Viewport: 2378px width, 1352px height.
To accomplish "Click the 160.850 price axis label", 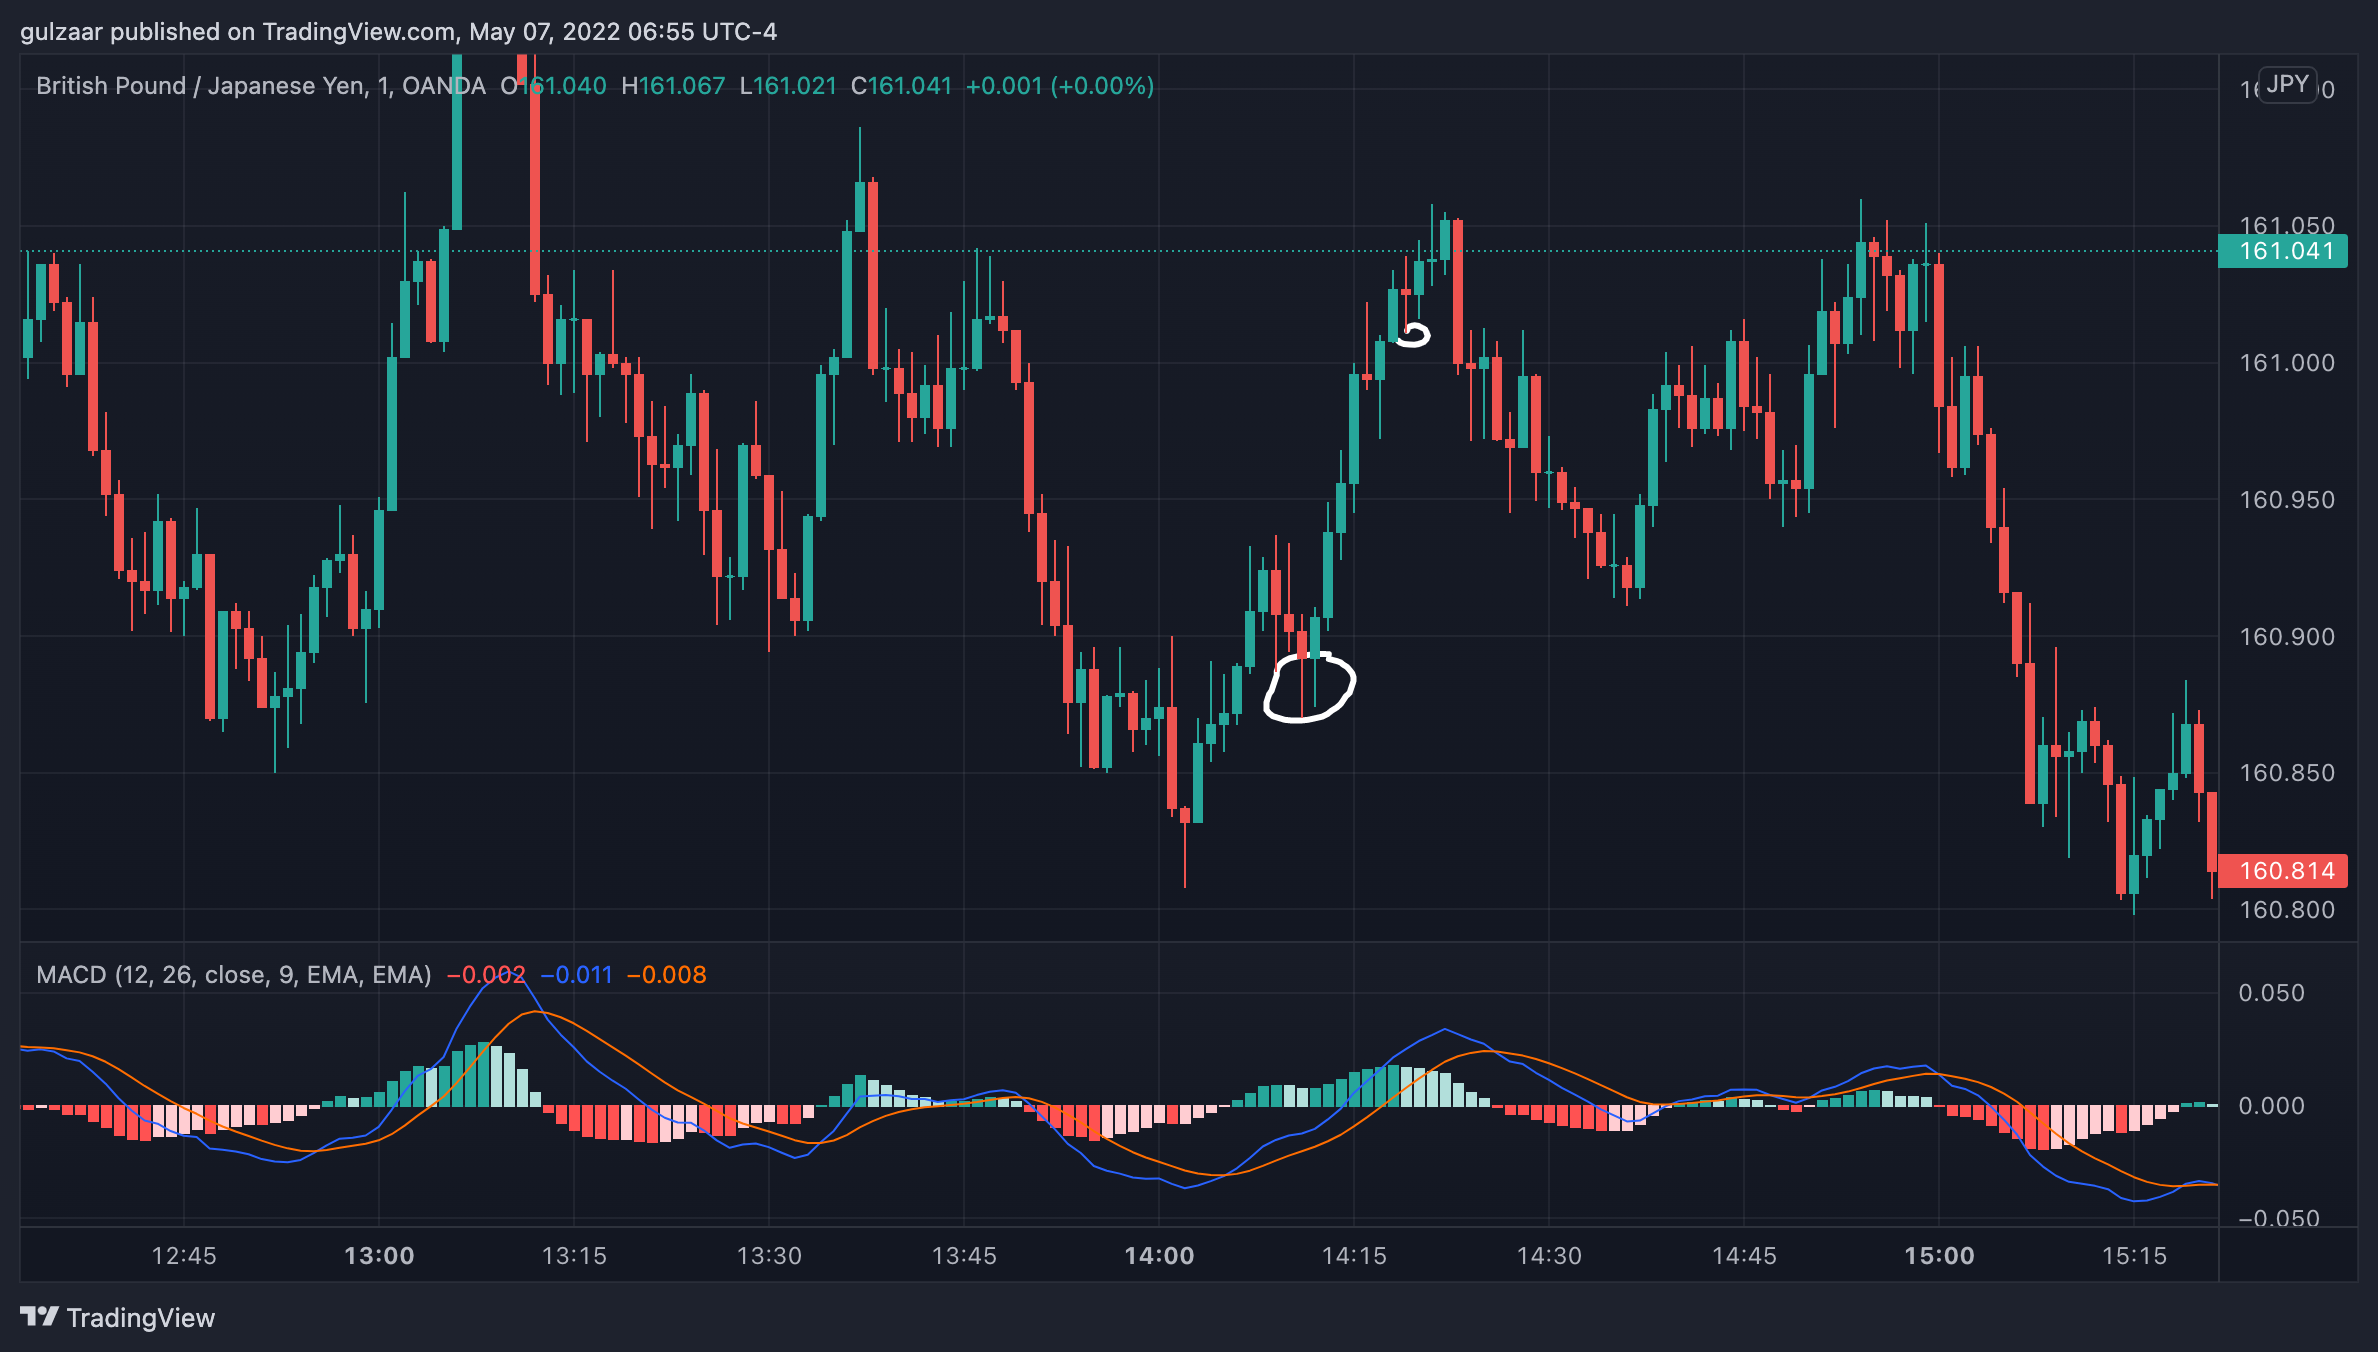I will click(2287, 773).
